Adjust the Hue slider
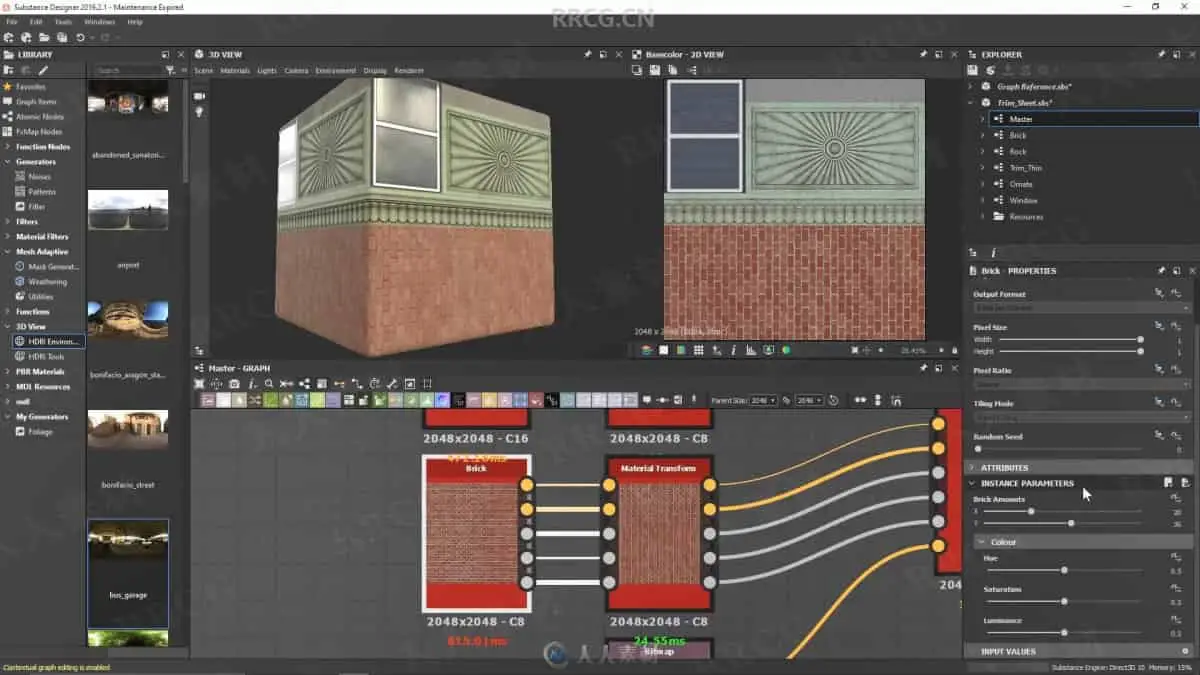This screenshot has height=675, width=1200. click(1063, 570)
